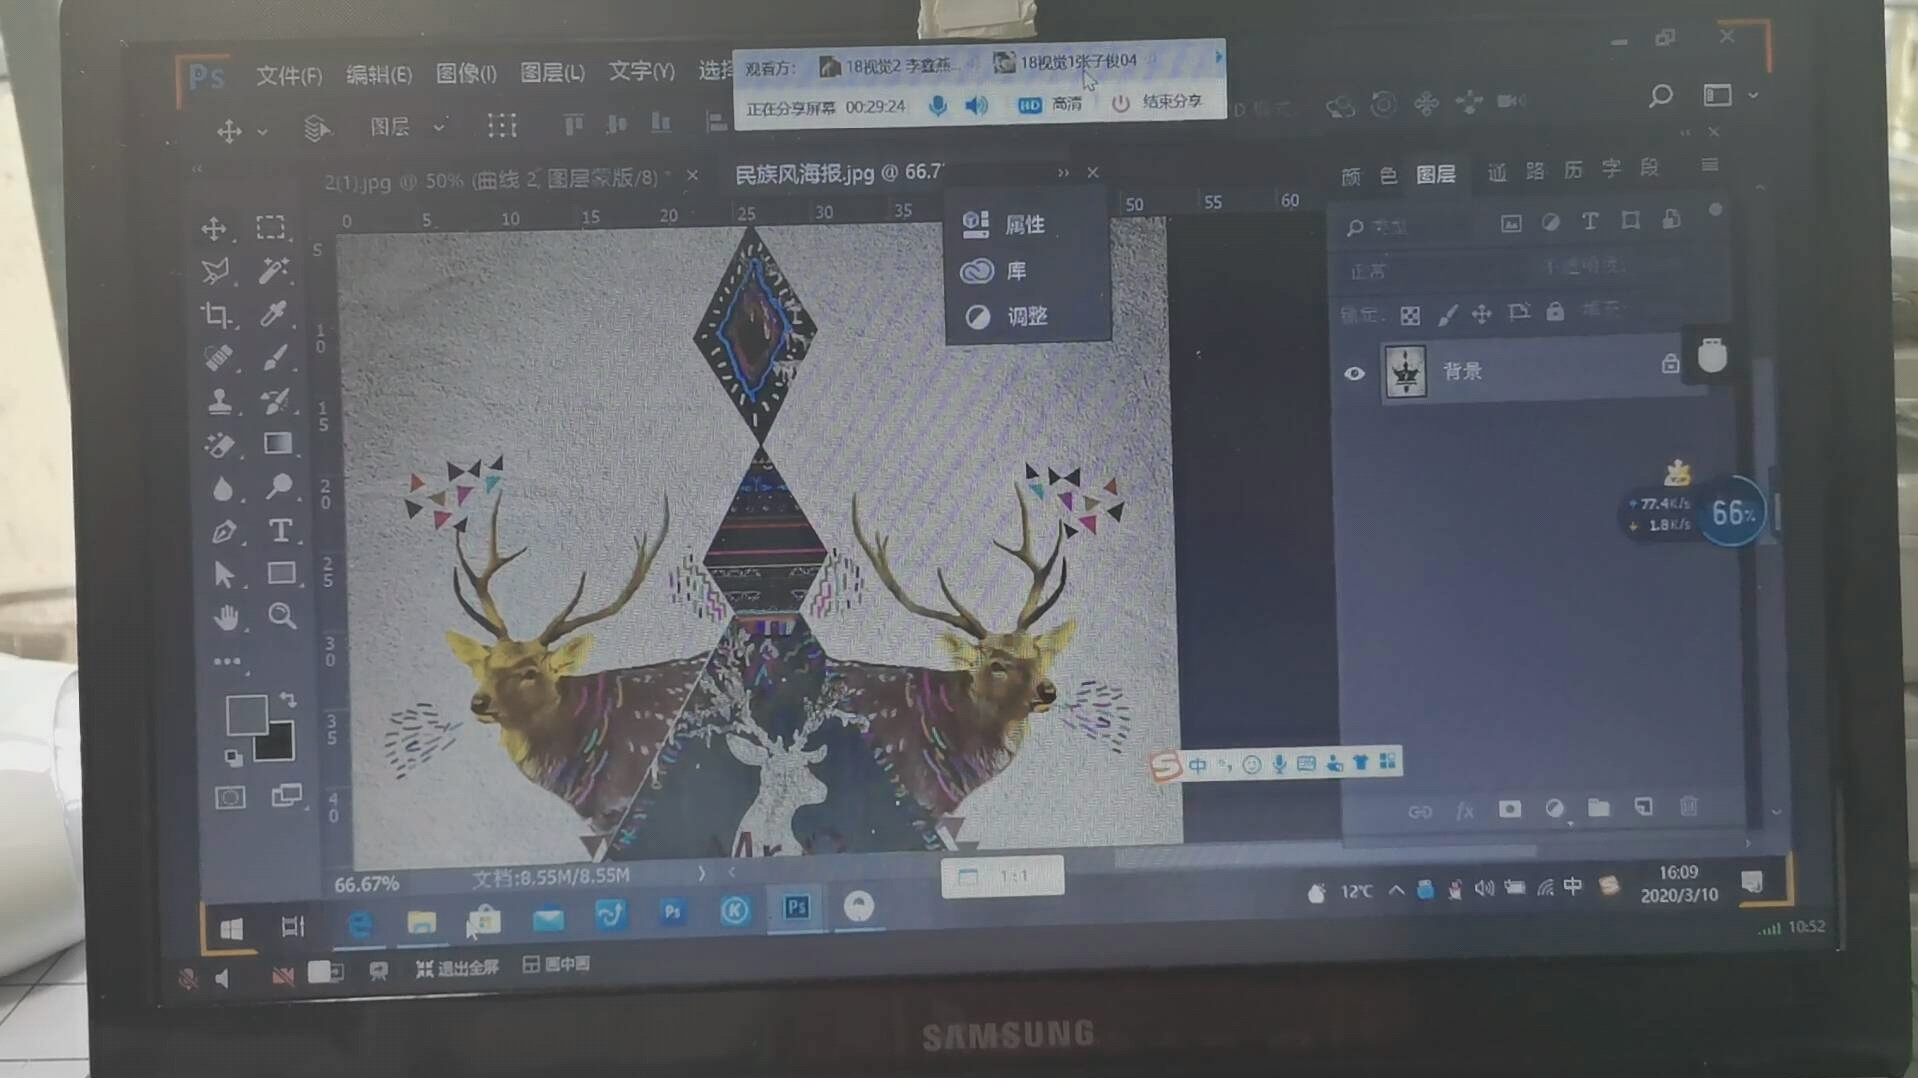The width and height of the screenshot is (1918, 1078).
Task: Open the Photoshop search icon
Action: coord(1661,96)
